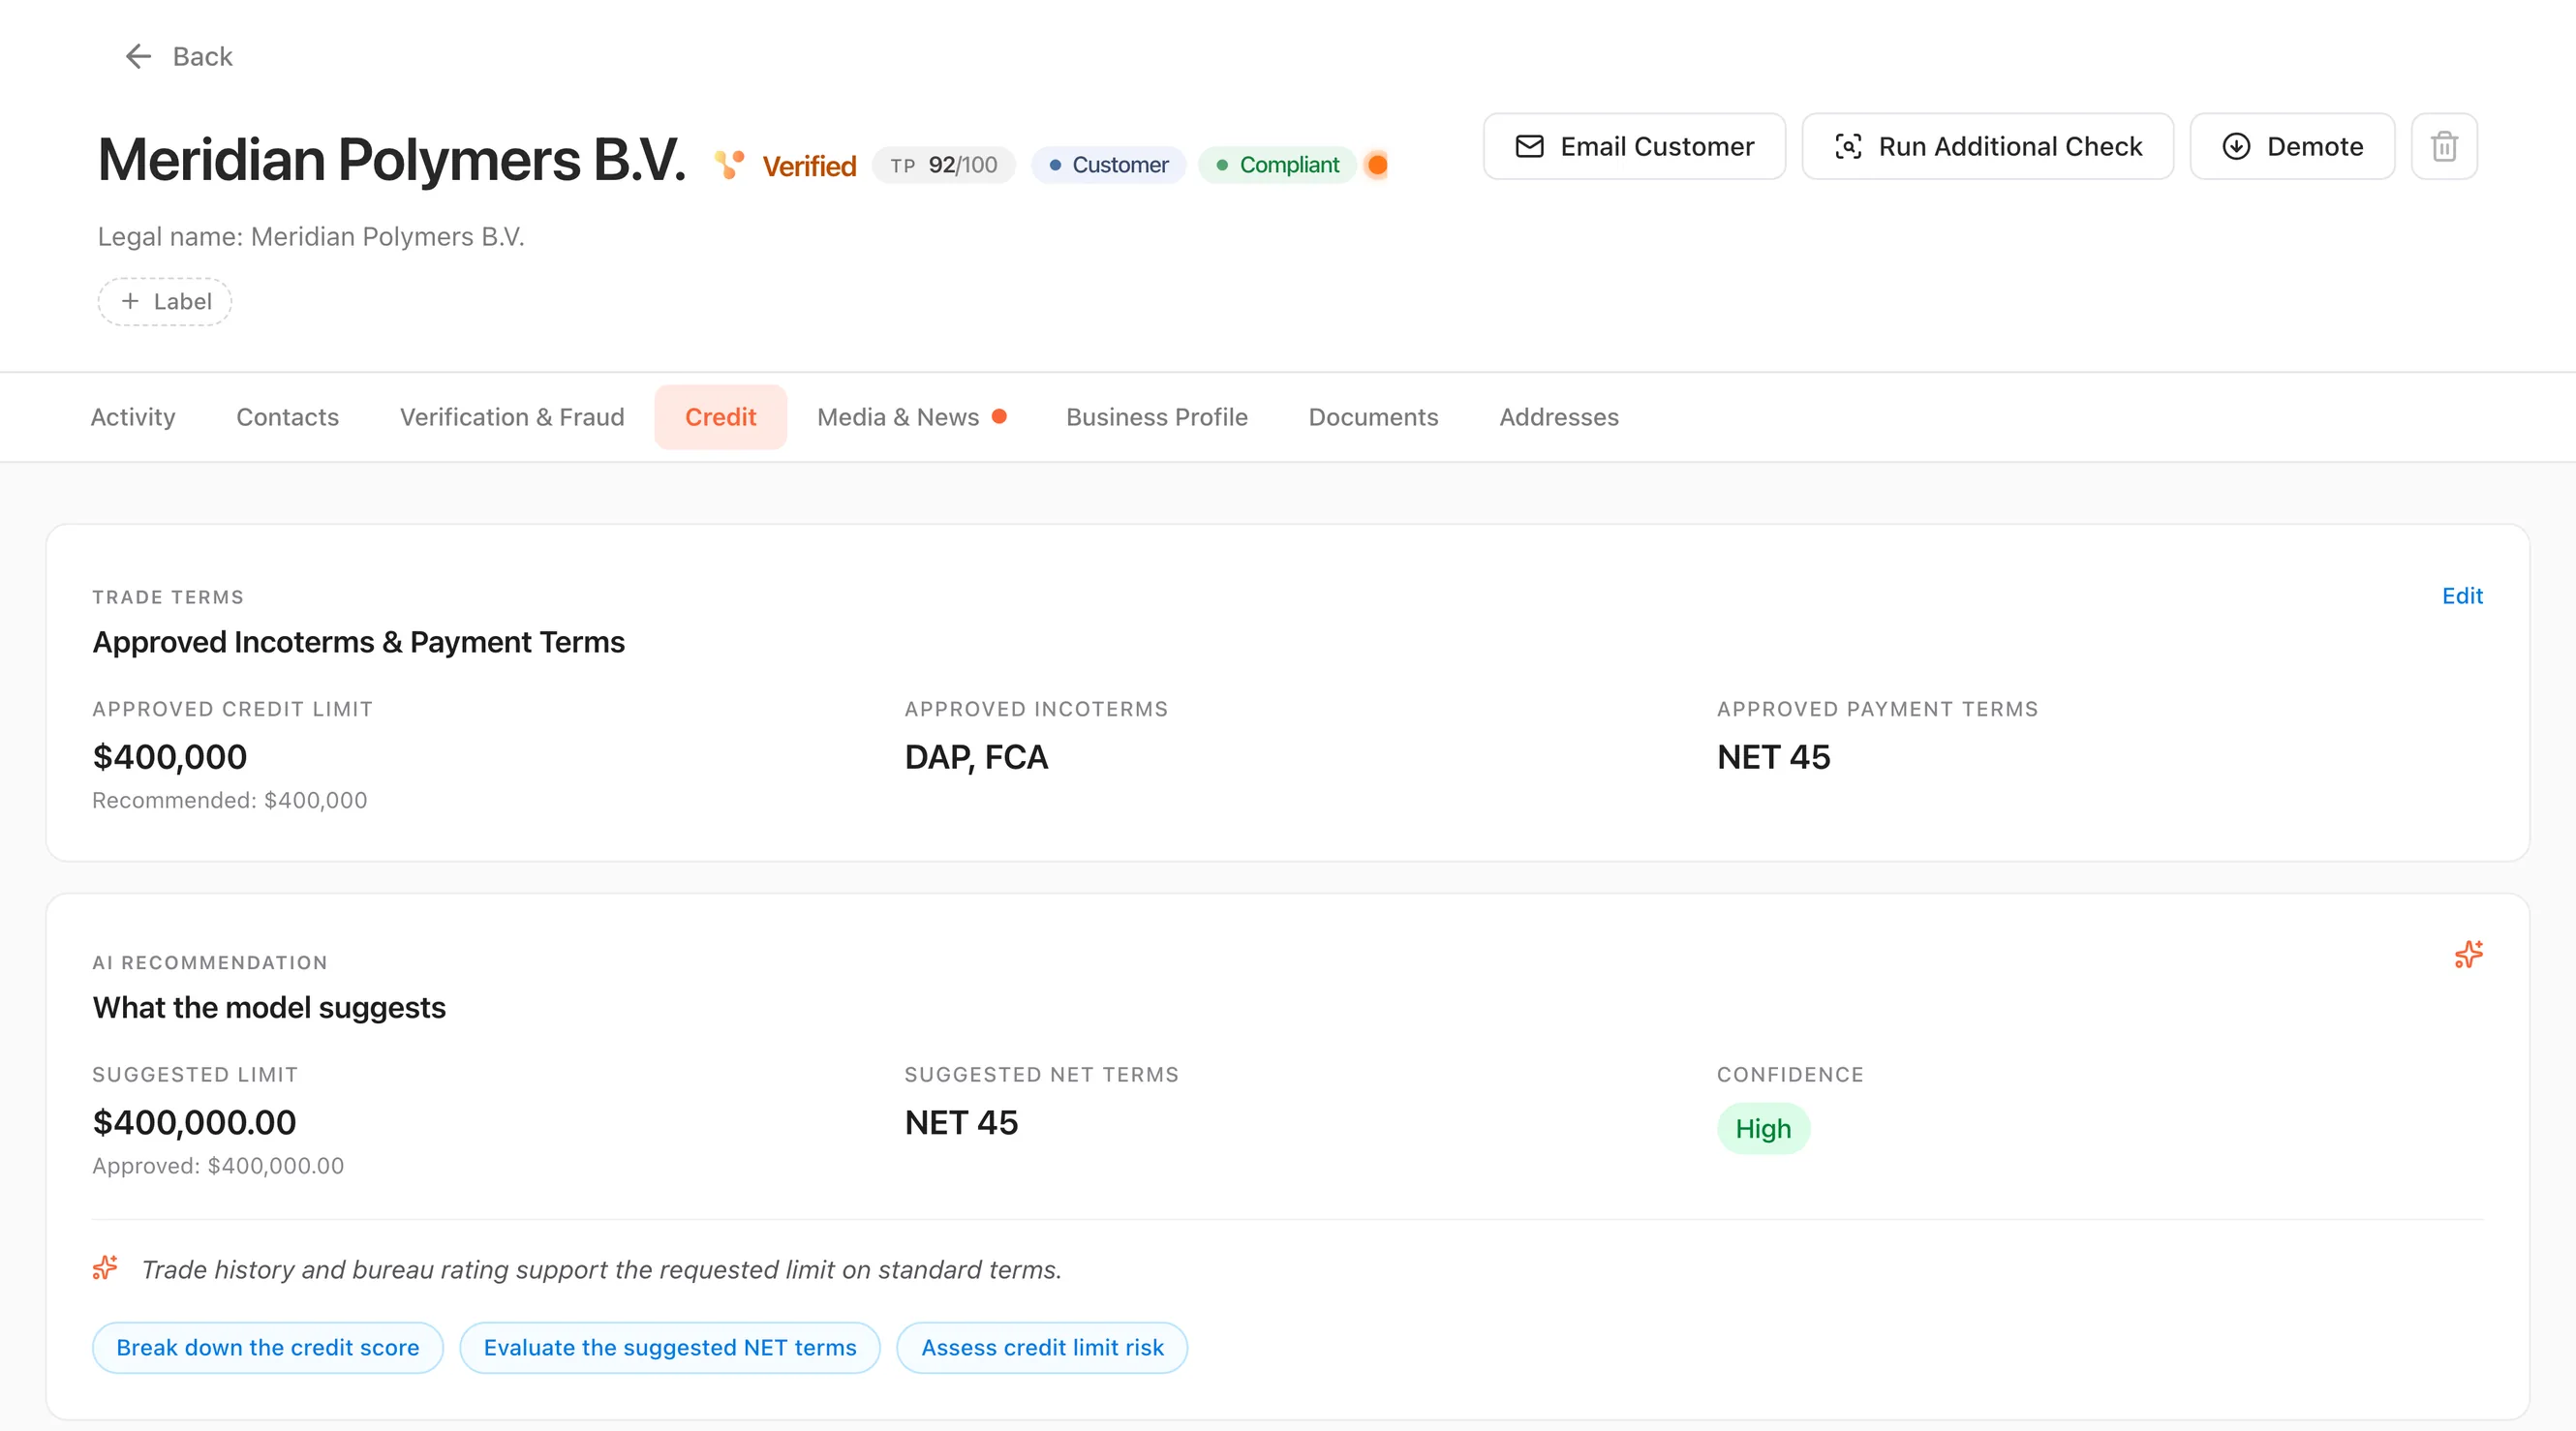Image resolution: width=2576 pixels, height=1431 pixels.
Task: Click the 'Approved: $400,000.00' note
Action: pos(218,1165)
